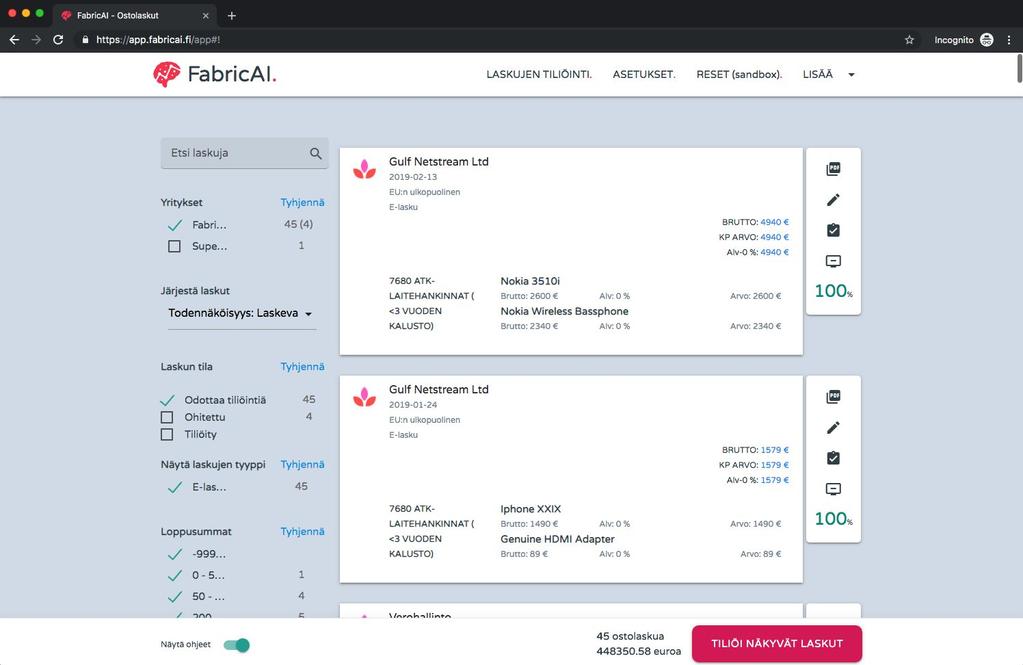The width and height of the screenshot is (1023, 665).
Task: Click Tyhjennä next to Loppusummat
Action: pyautogui.click(x=302, y=532)
